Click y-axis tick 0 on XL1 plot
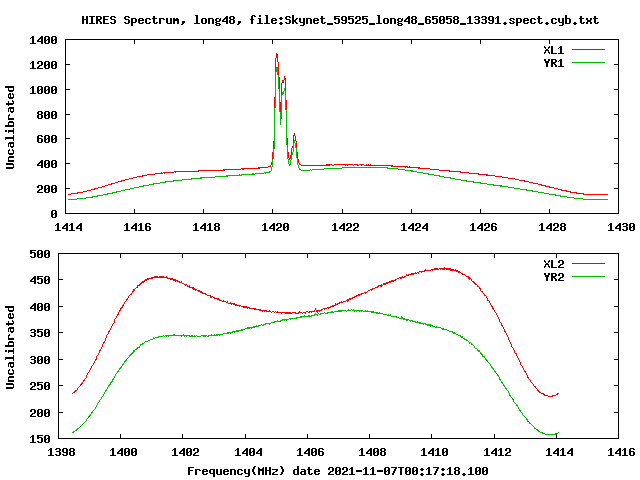The image size is (640, 480). [54, 214]
